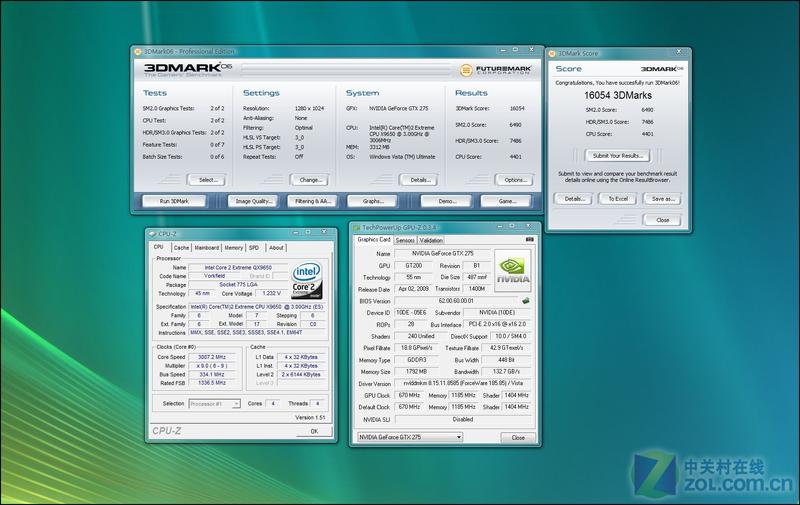Click the "16054 3DMarks" score text
The width and height of the screenshot is (800, 505).
pyautogui.click(x=617, y=95)
